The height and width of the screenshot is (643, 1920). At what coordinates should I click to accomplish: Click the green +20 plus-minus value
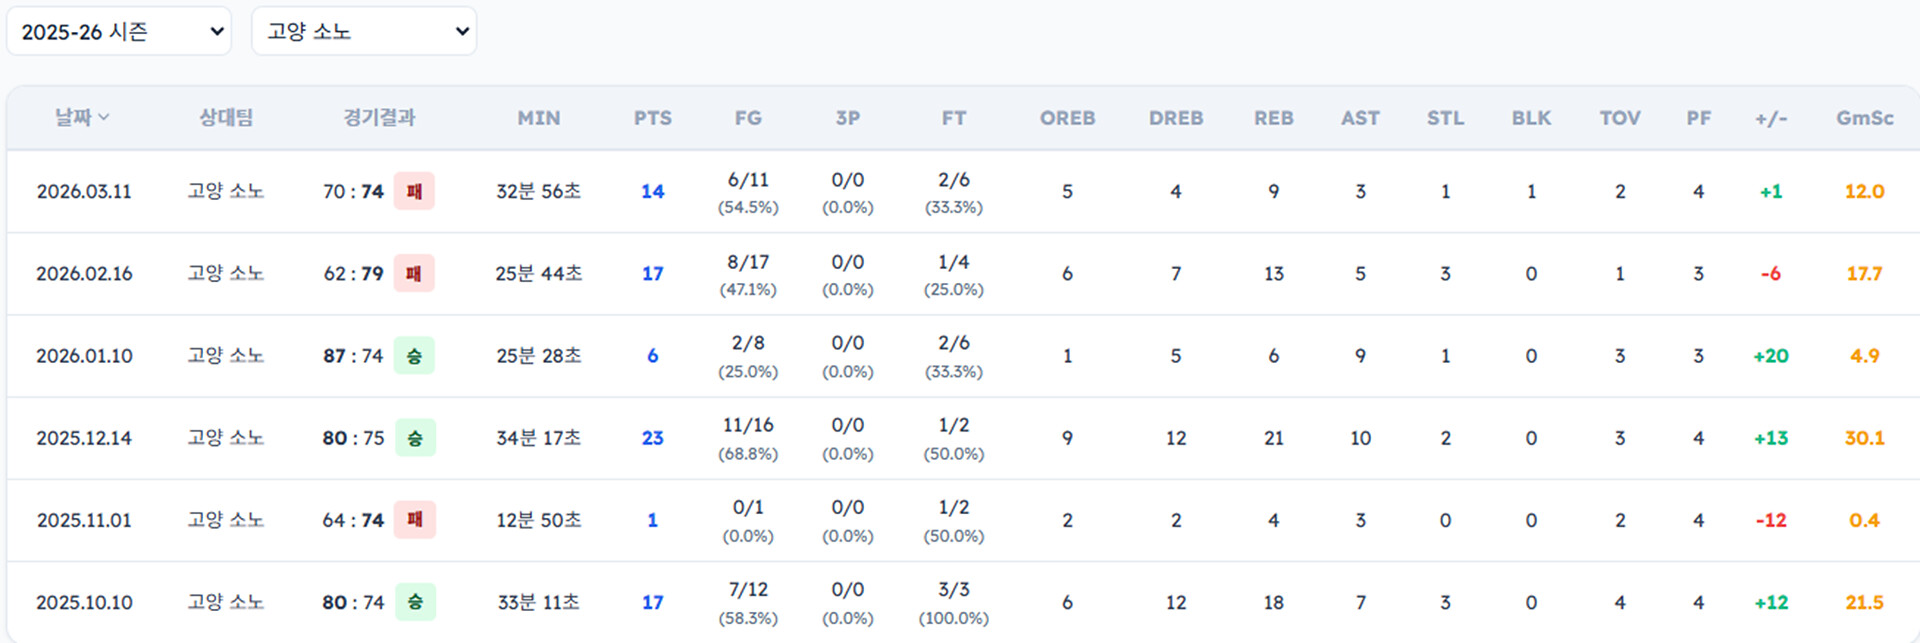tap(1770, 356)
